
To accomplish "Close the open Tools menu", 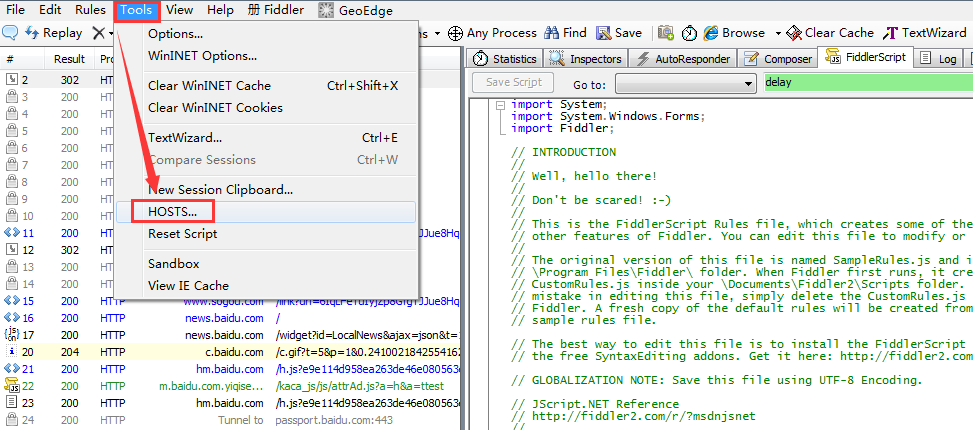I will point(137,10).
